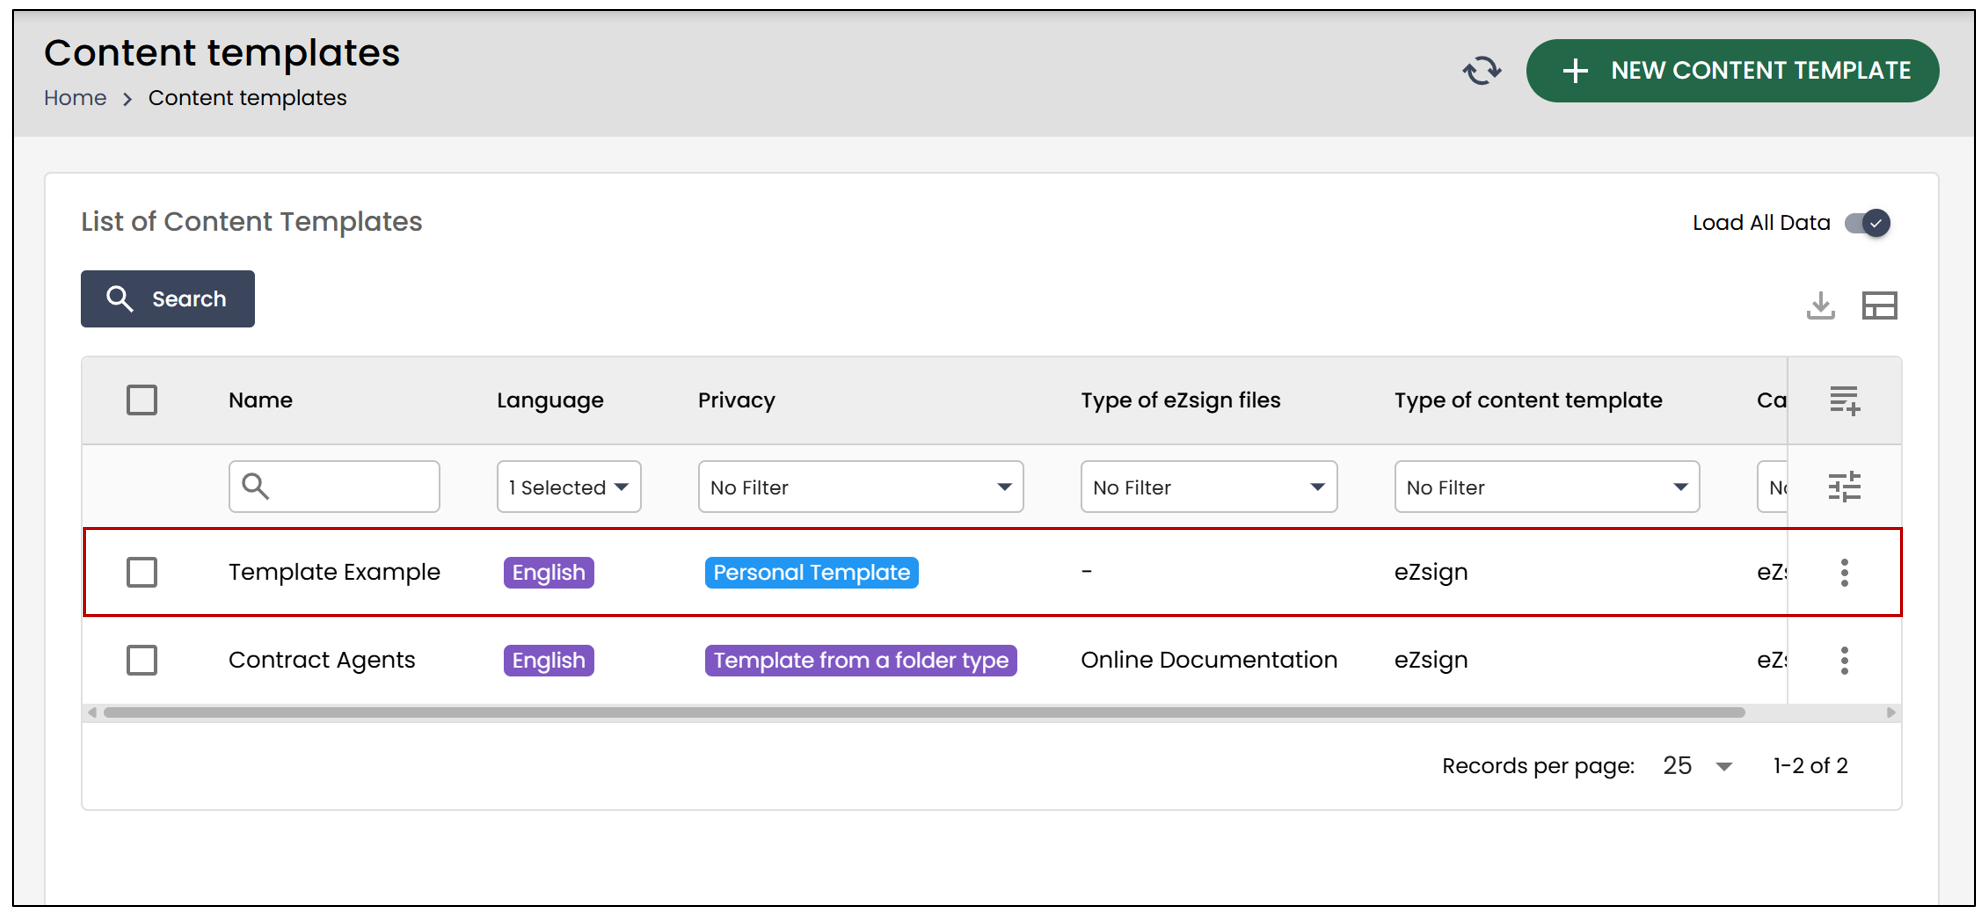Toggle the Load All Data switch
The image size is (1985, 917).
tap(1867, 223)
